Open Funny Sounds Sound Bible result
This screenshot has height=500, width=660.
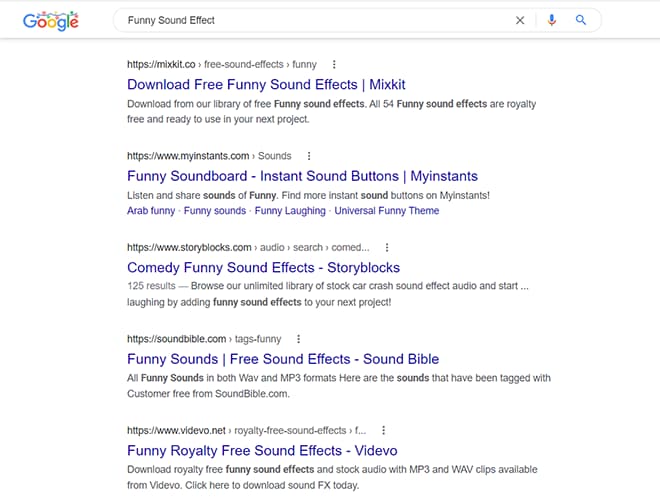pyautogui.click(x=283, y=359)
